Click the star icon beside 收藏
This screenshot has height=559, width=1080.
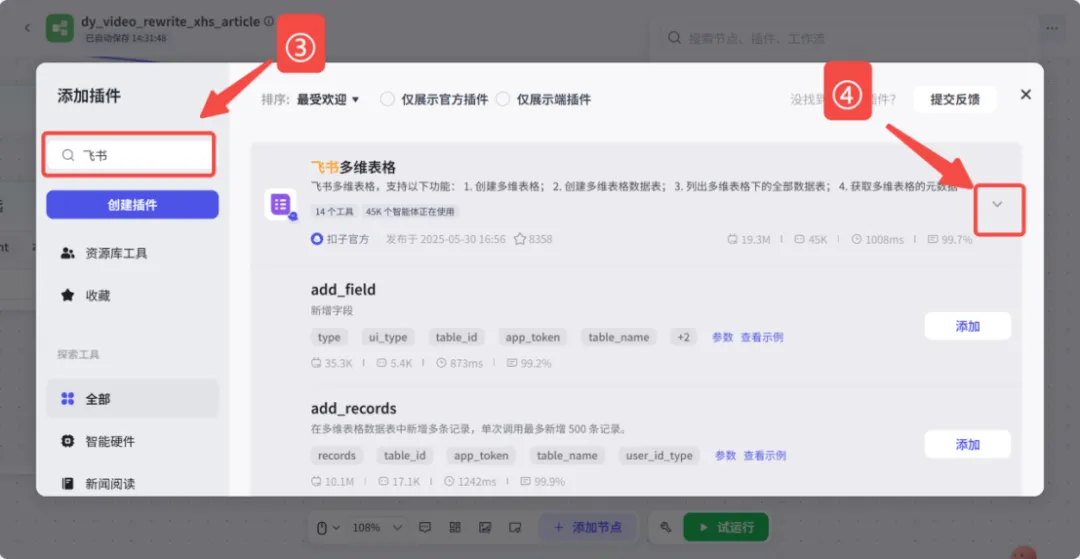coord(68,295)
